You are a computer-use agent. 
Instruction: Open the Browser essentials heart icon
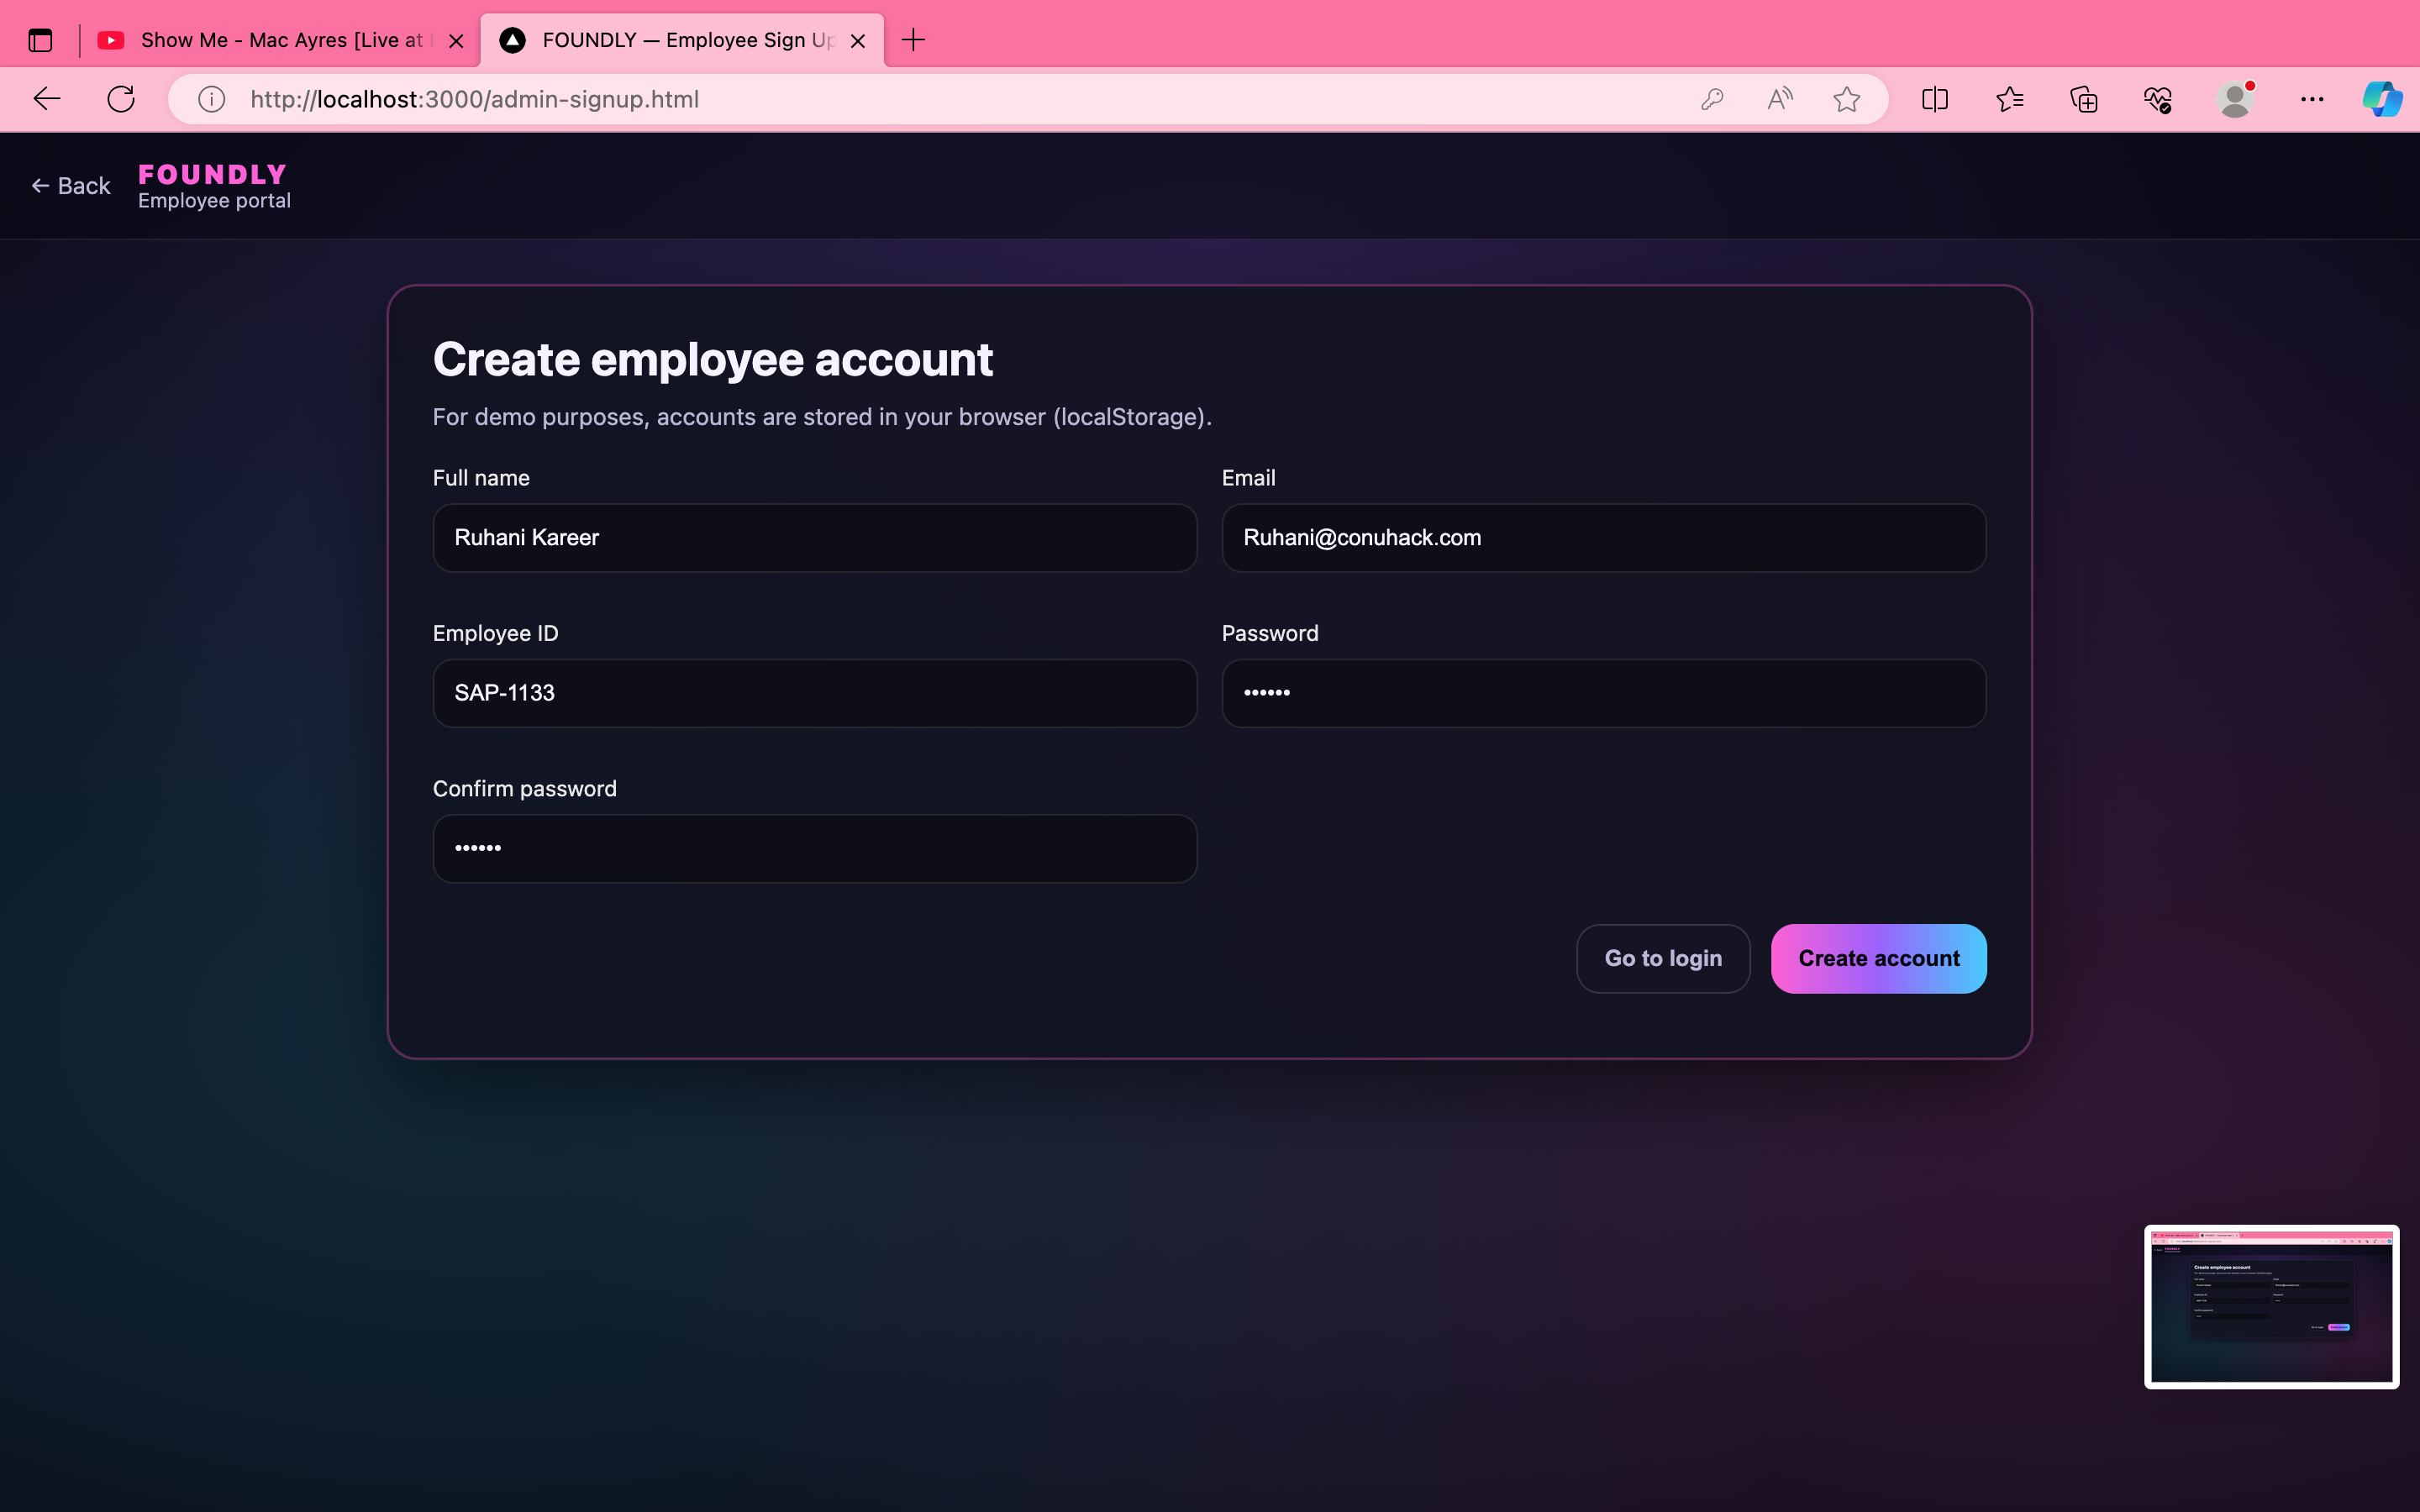[2158, 99]
